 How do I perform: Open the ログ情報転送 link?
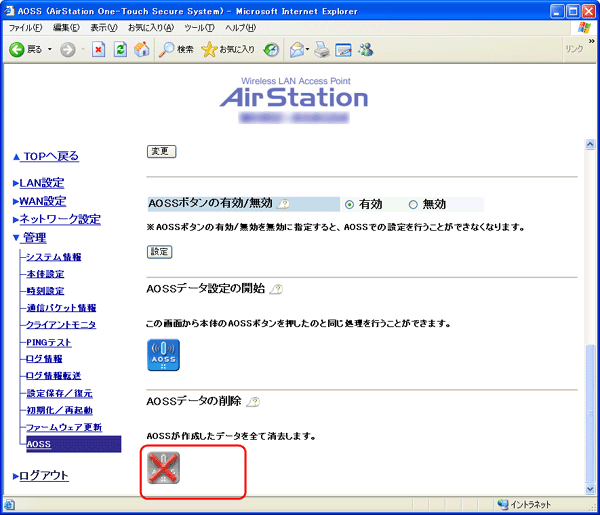pos(54,376)
